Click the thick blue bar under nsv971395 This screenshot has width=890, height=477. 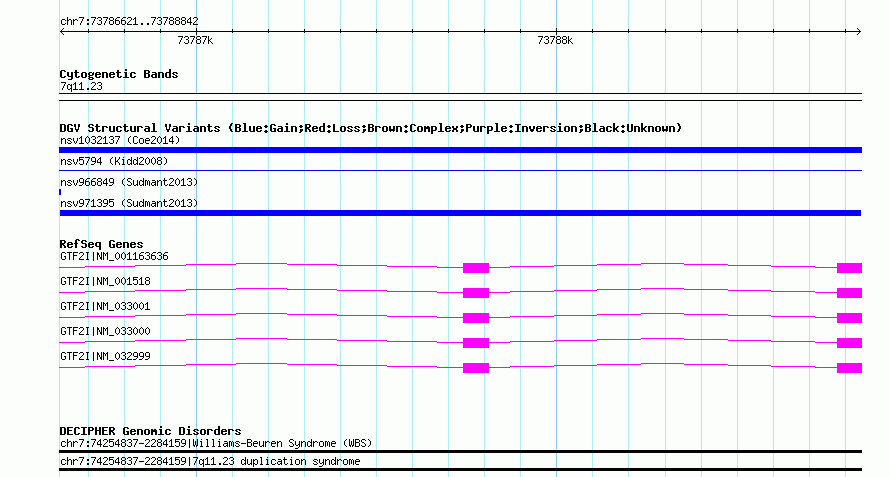460,213
